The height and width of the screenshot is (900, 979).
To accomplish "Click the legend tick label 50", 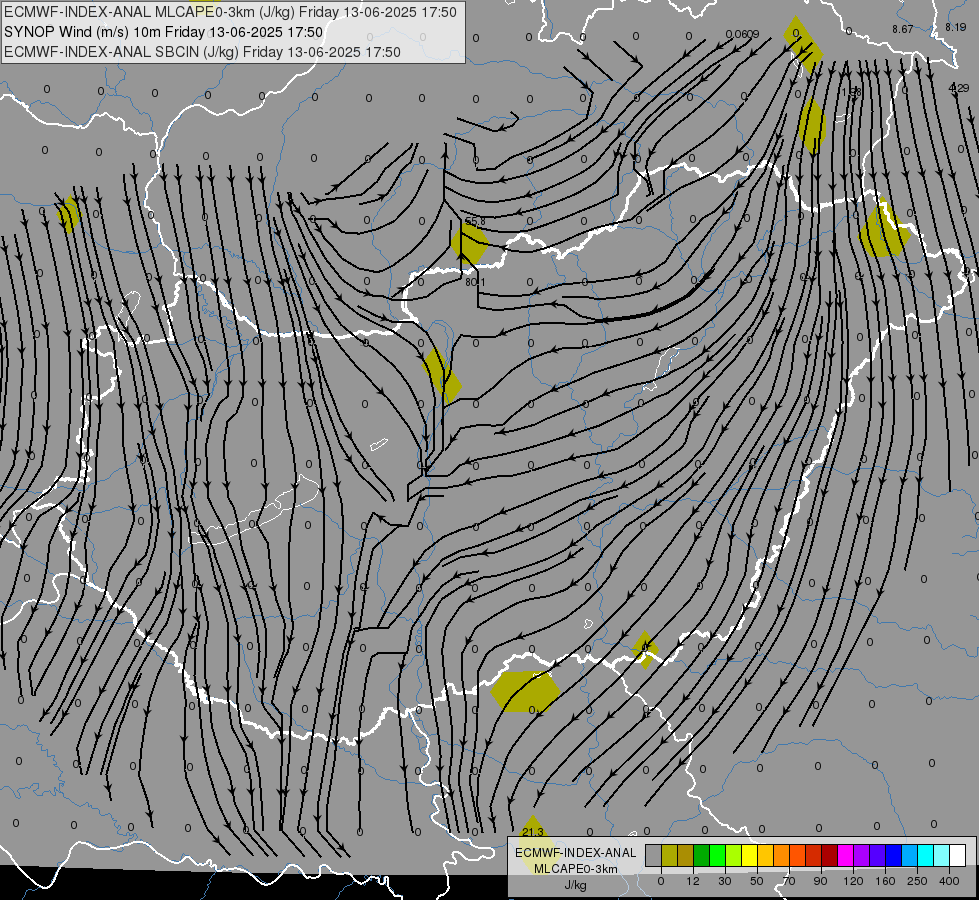I will click(x=757, y=881).
